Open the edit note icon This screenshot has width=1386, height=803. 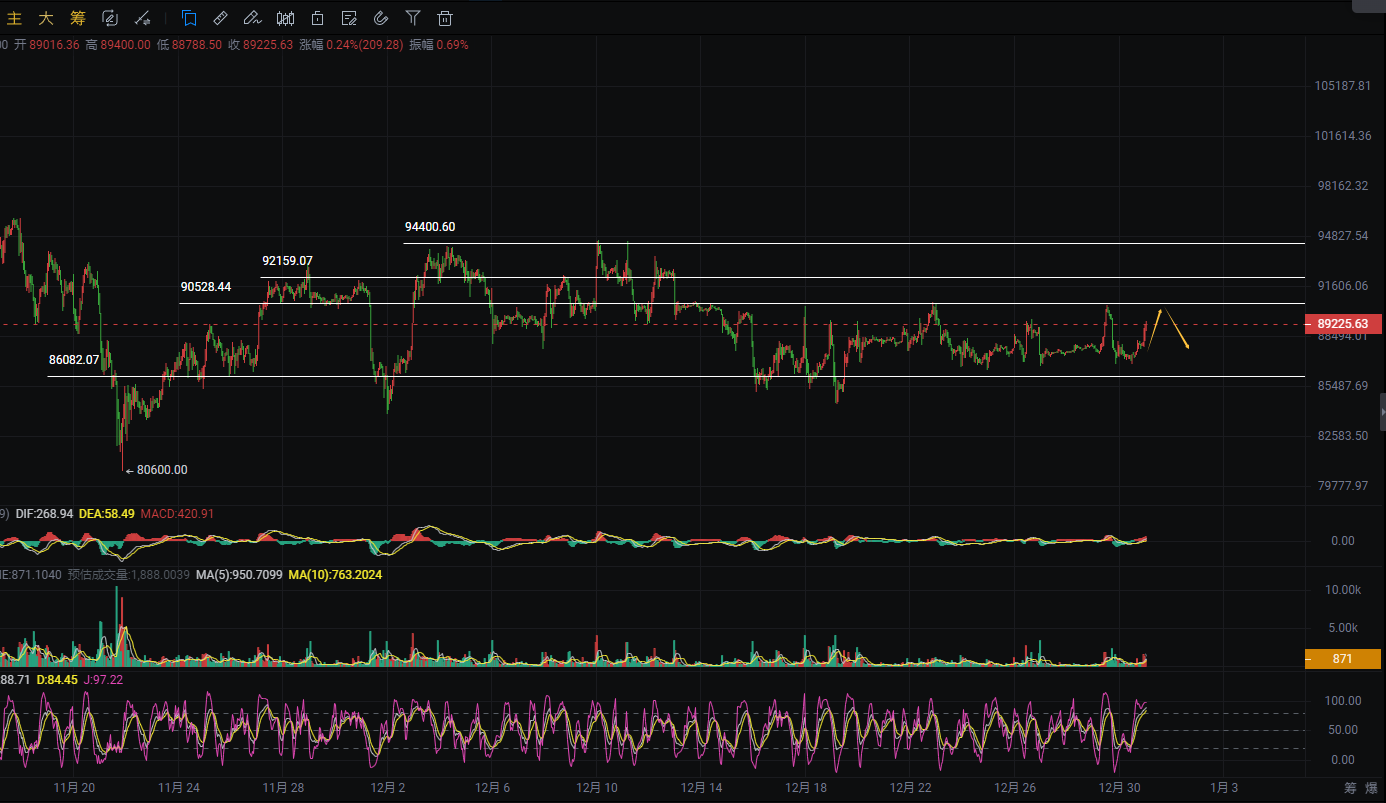point(349,18)
